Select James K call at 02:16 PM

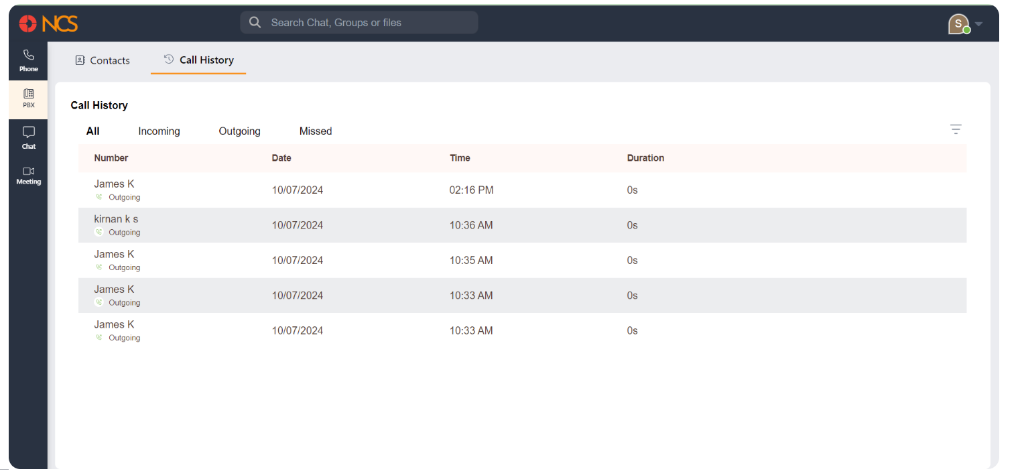pyautogui.click(x=522, y=190)
